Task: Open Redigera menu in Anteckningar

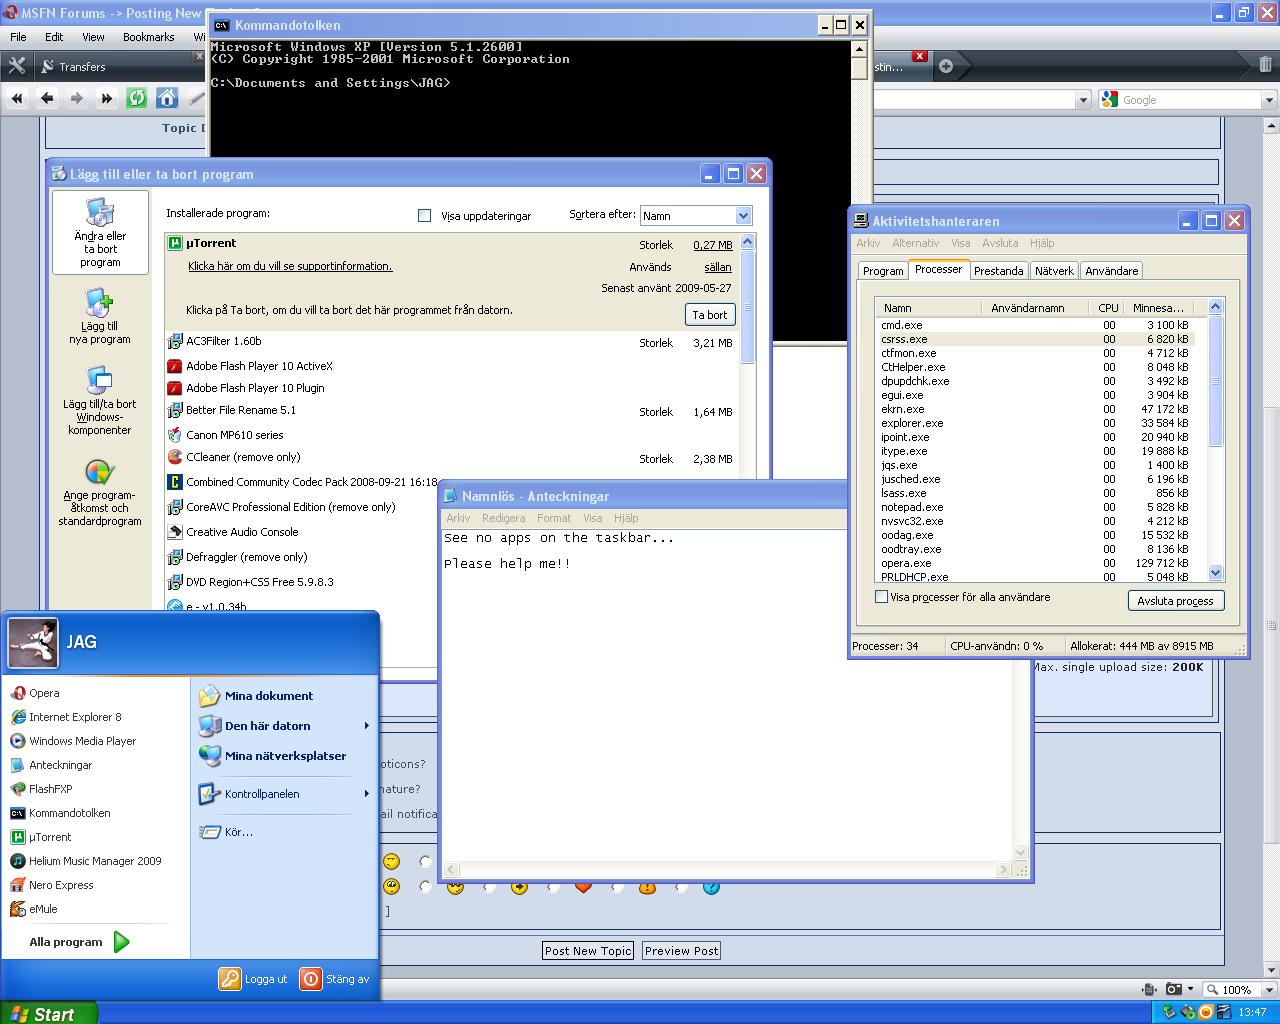Action: click(503, 518)
